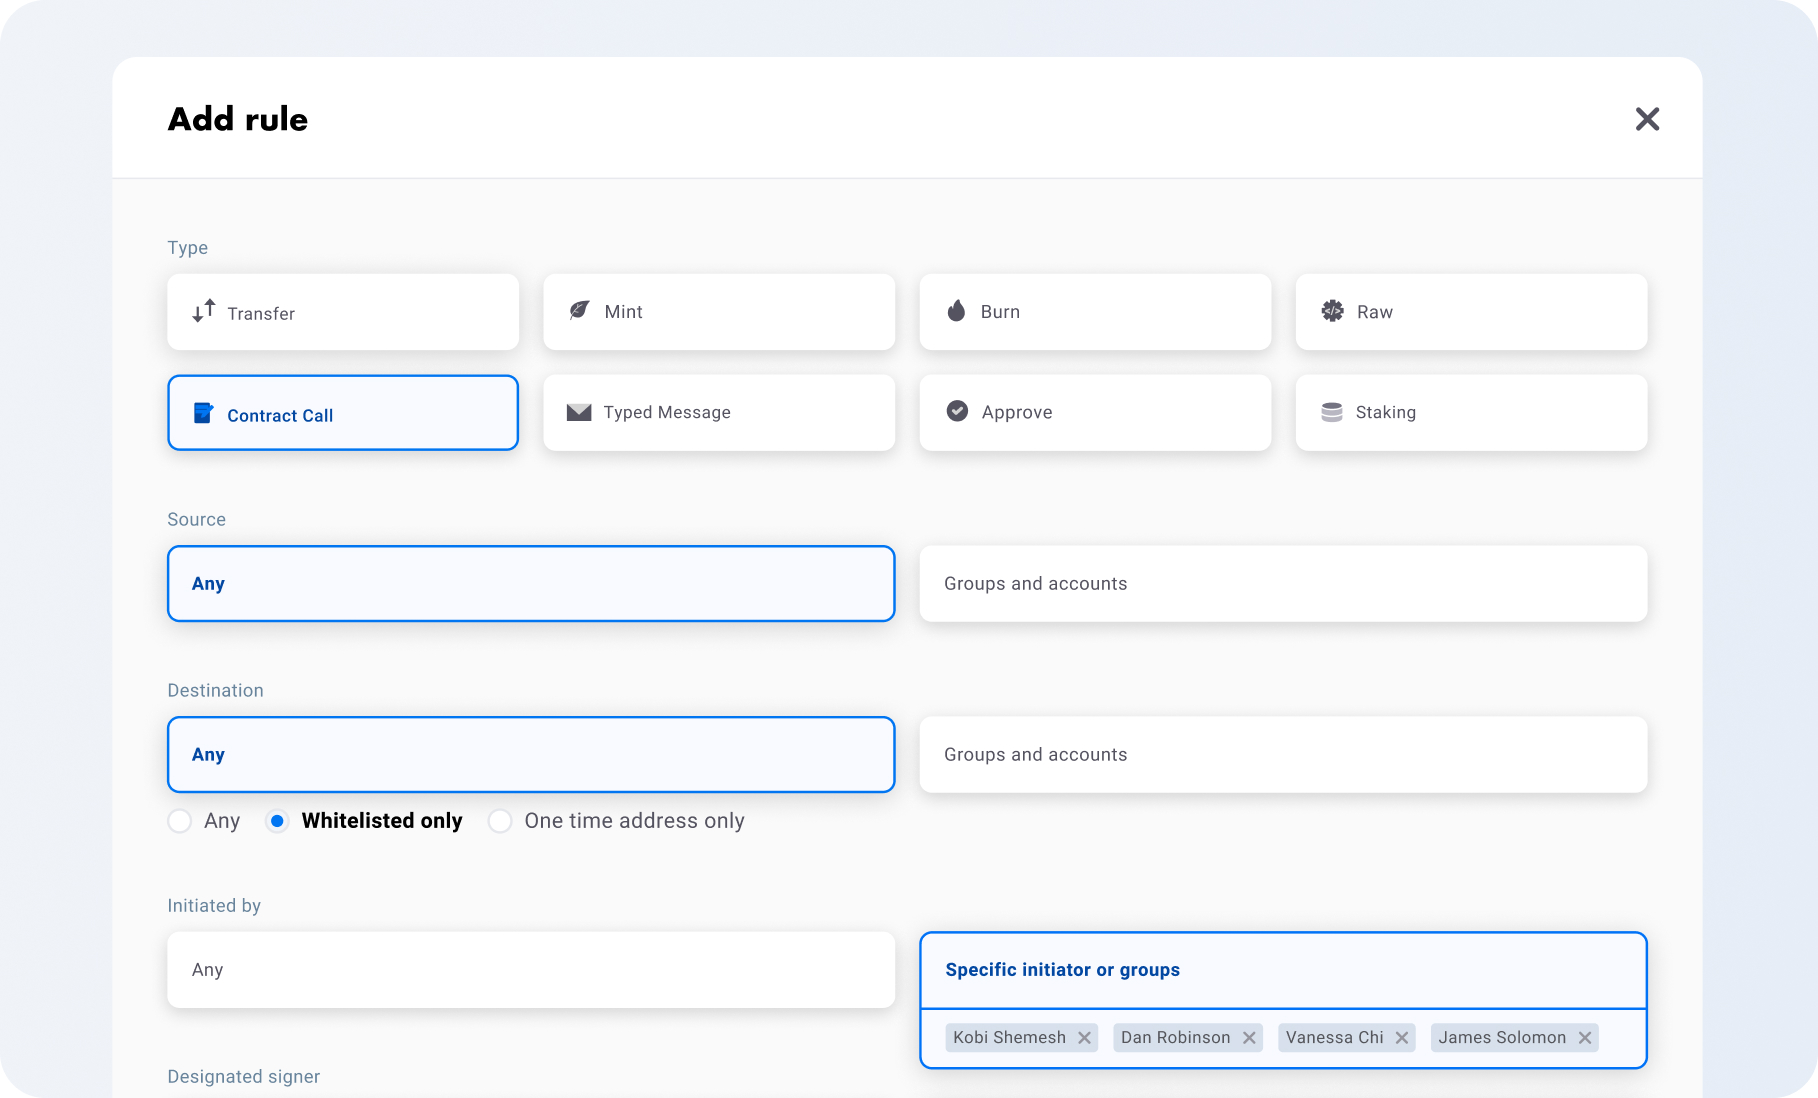
Task: Pick the Raw type icon
Action: click(1332, 311)
